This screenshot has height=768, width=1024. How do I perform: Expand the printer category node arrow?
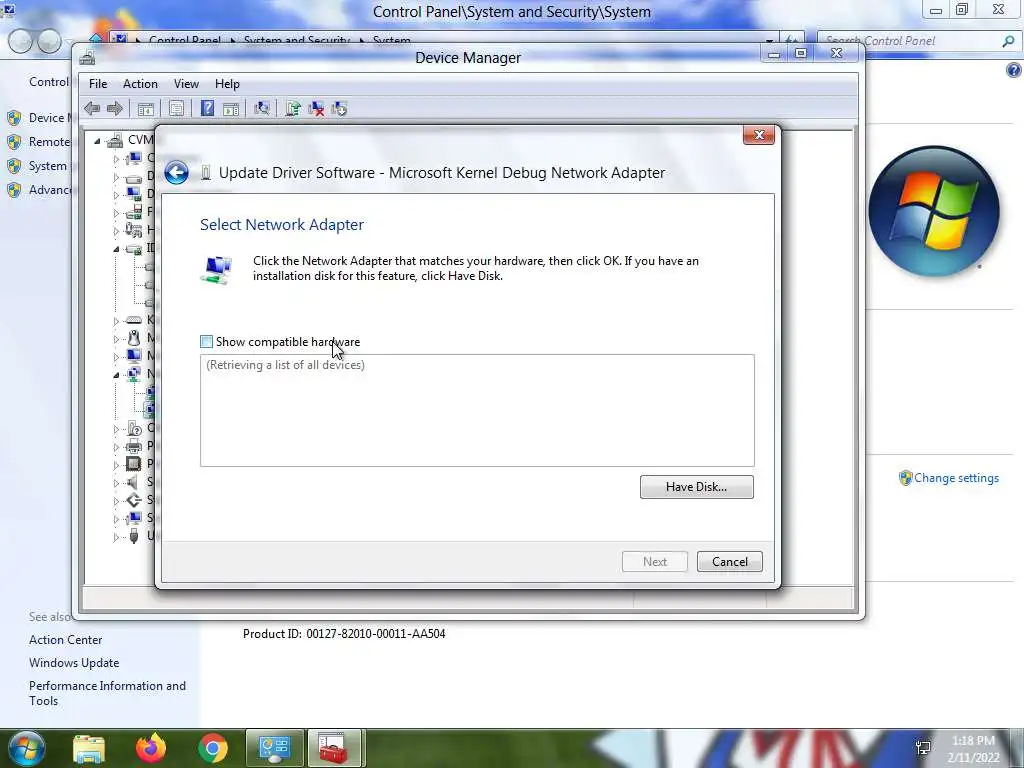click(116, 447)
